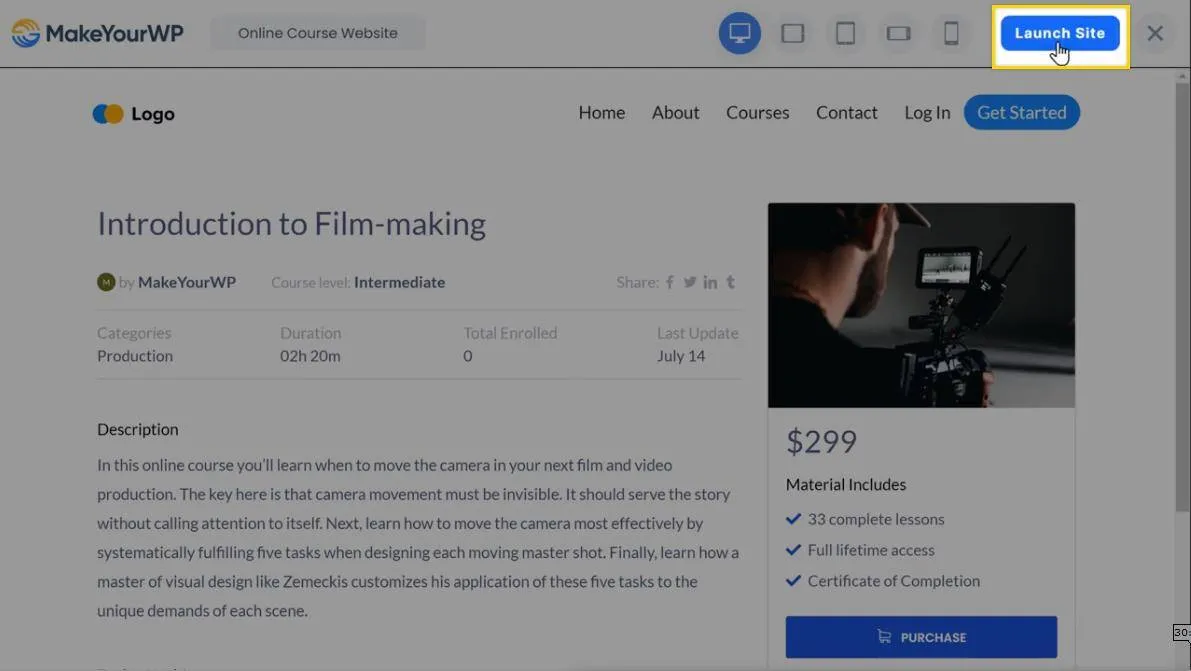Click the MakeYourWP logo
This screenshot has width=1191, height=671.
[97, 33]
